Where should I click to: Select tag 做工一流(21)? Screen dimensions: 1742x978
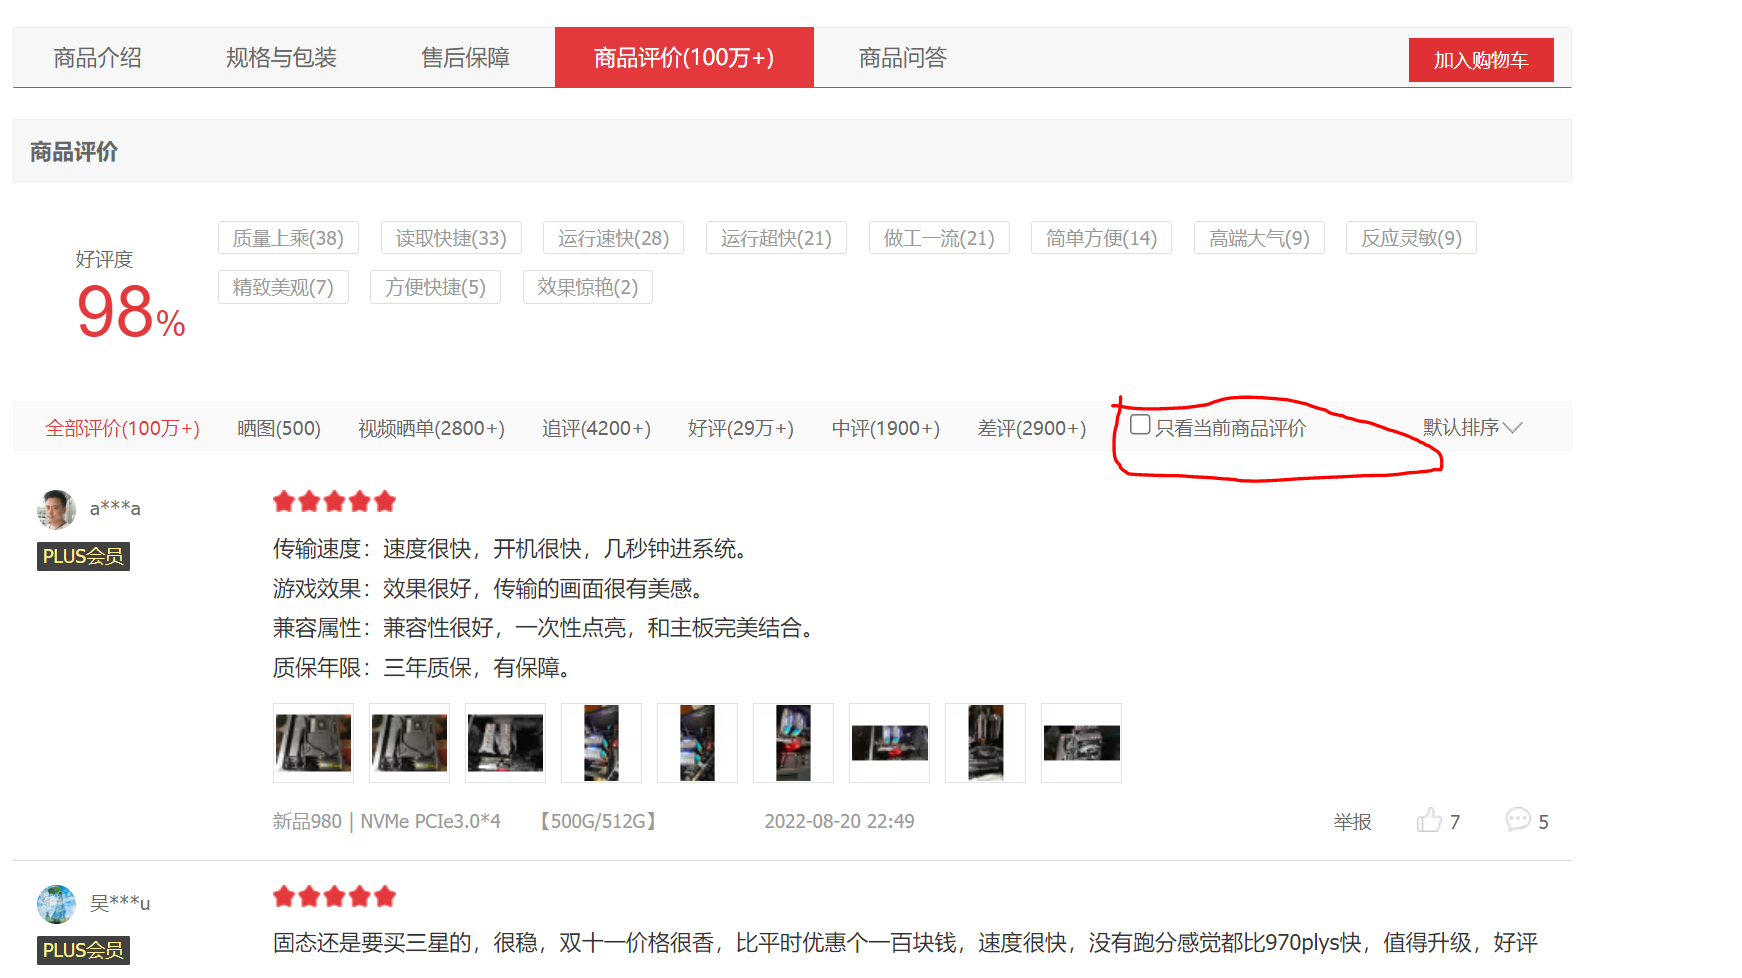click(939, 238)
